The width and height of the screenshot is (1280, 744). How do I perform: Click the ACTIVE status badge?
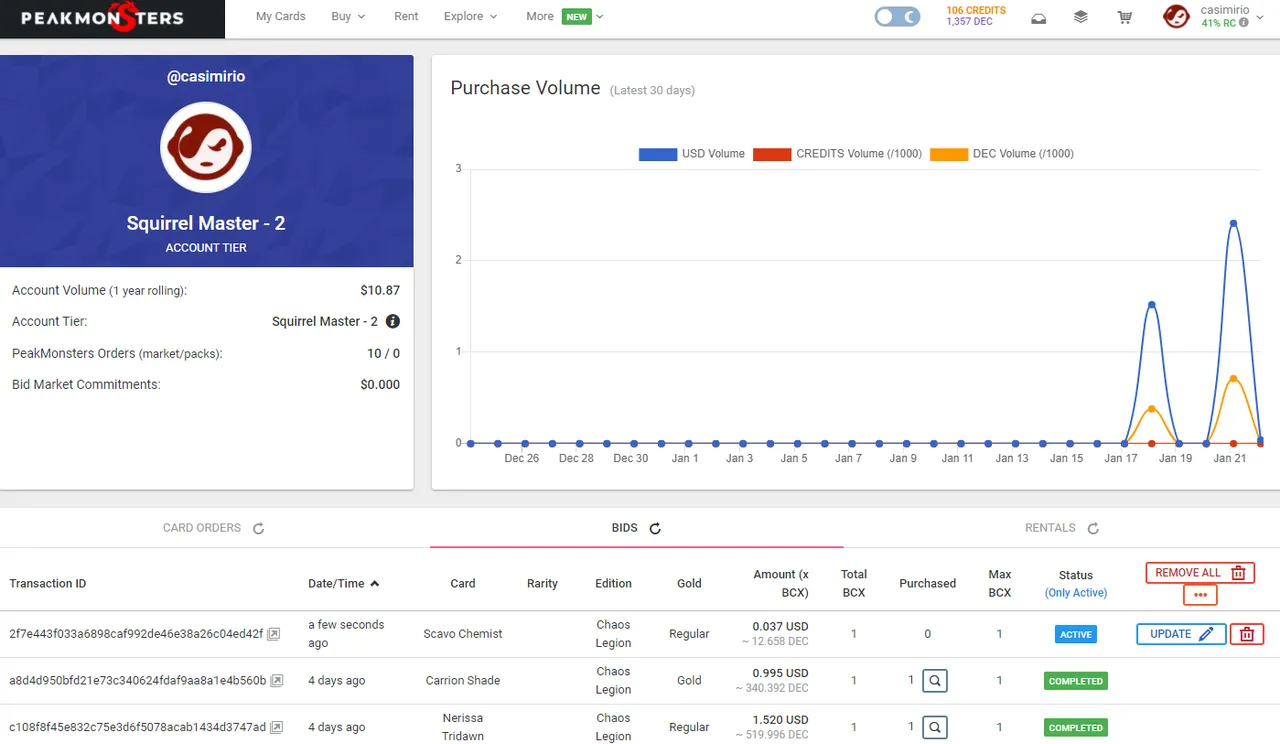pyautogui.click(x=1076, y=634)
